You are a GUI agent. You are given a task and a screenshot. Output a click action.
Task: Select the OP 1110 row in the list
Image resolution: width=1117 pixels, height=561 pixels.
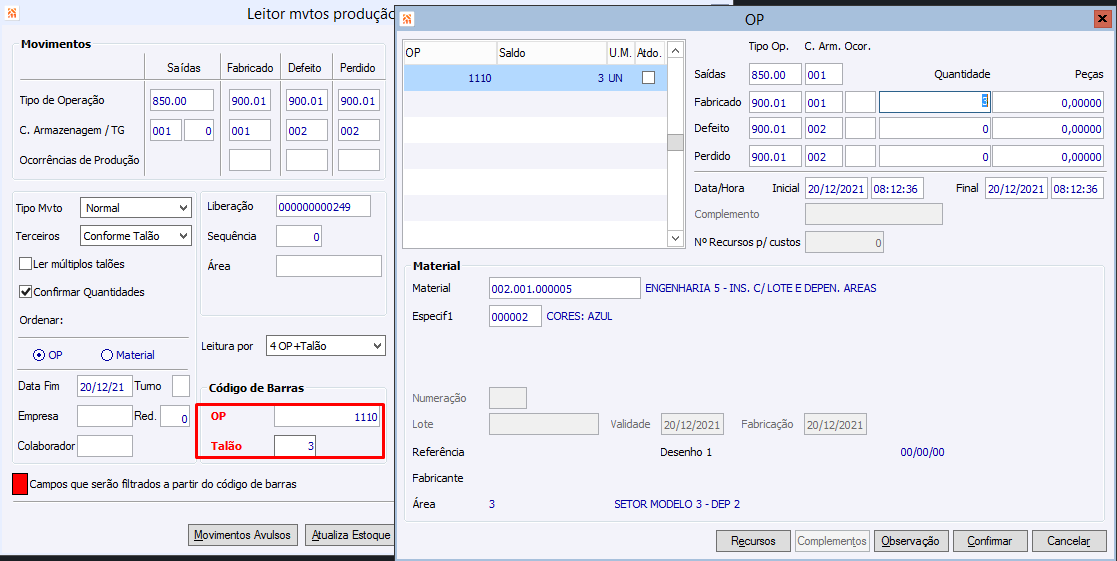click(x=535, y=78)
